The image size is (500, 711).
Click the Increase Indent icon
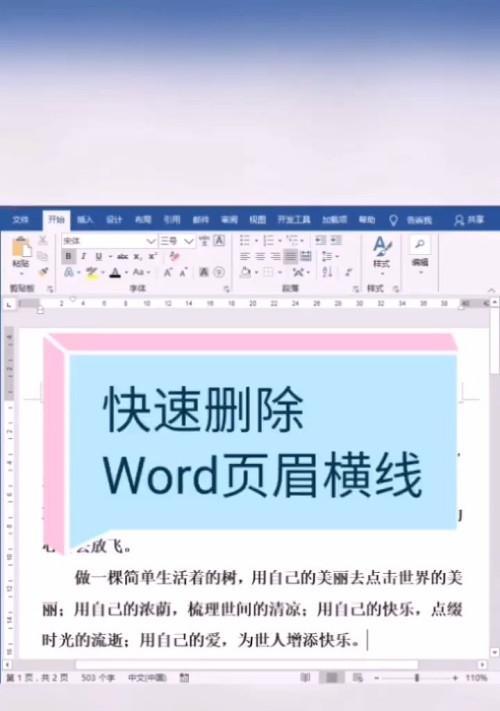336,240
